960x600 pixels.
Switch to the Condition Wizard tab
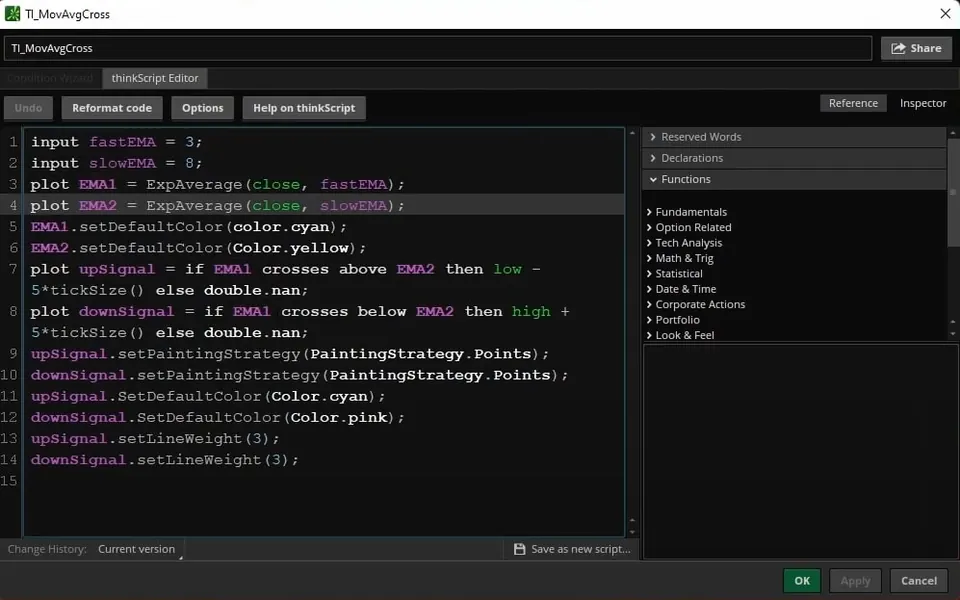(50, 78)
